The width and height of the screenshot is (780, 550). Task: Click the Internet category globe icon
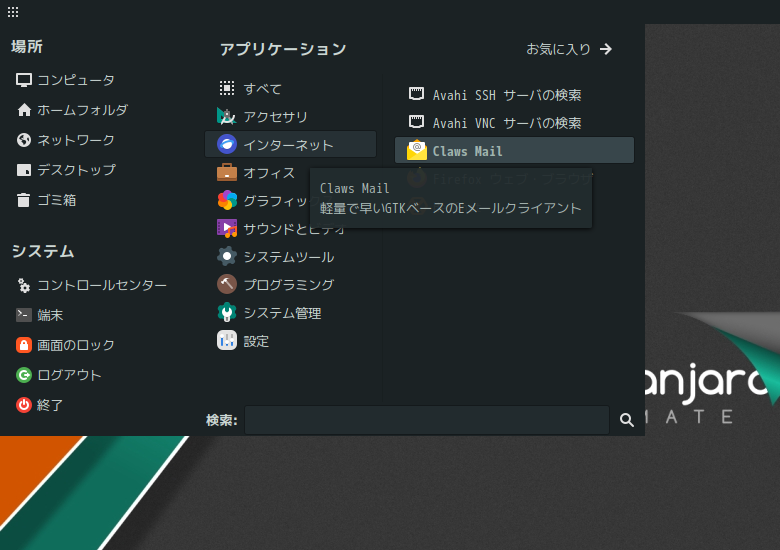227,144
